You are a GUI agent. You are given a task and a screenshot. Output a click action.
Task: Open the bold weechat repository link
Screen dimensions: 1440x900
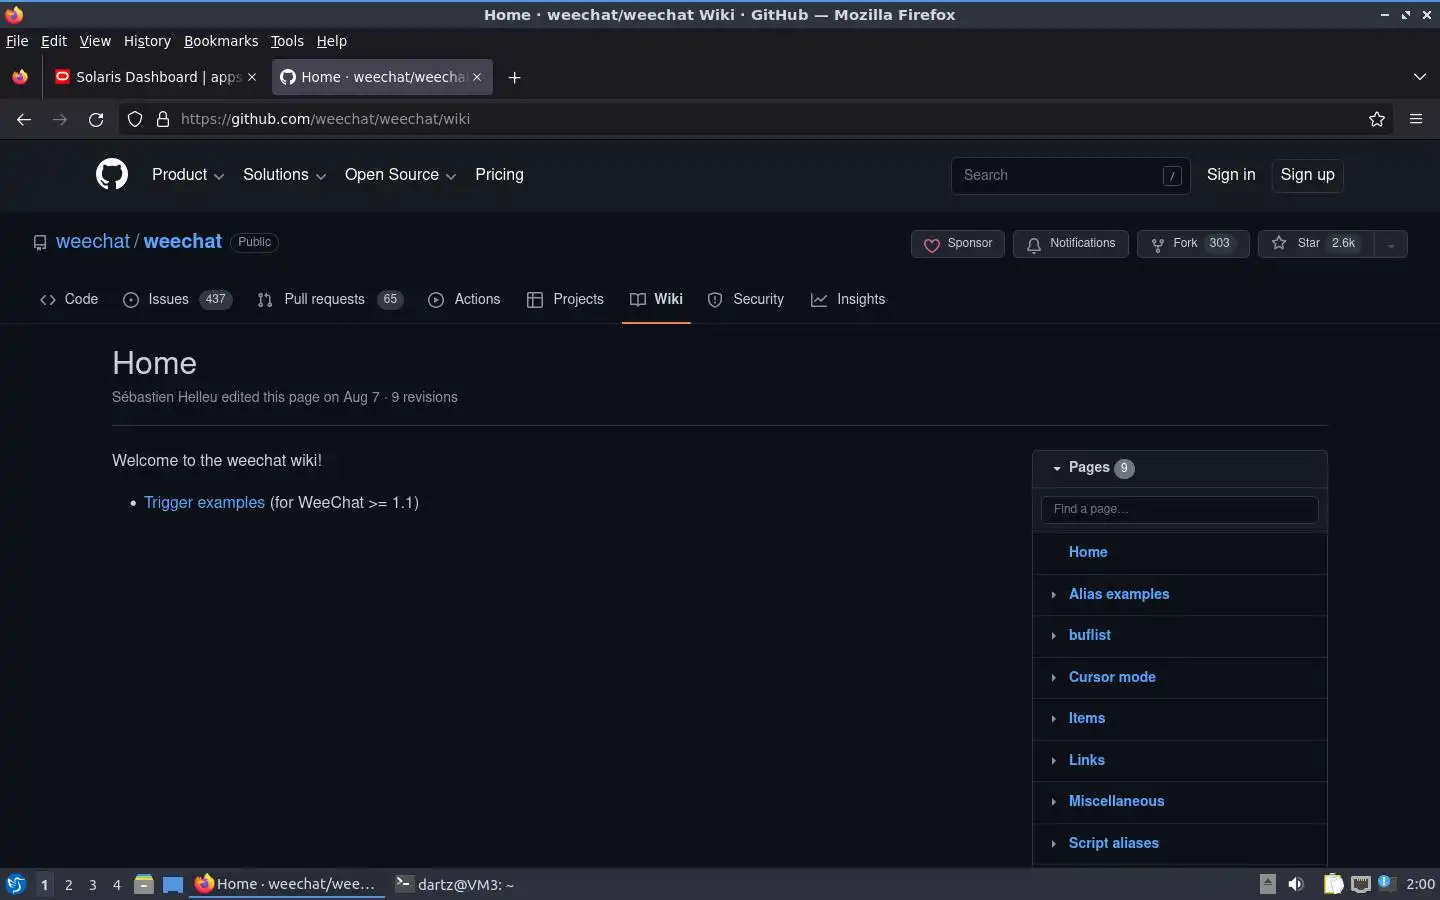click(183, 242)
